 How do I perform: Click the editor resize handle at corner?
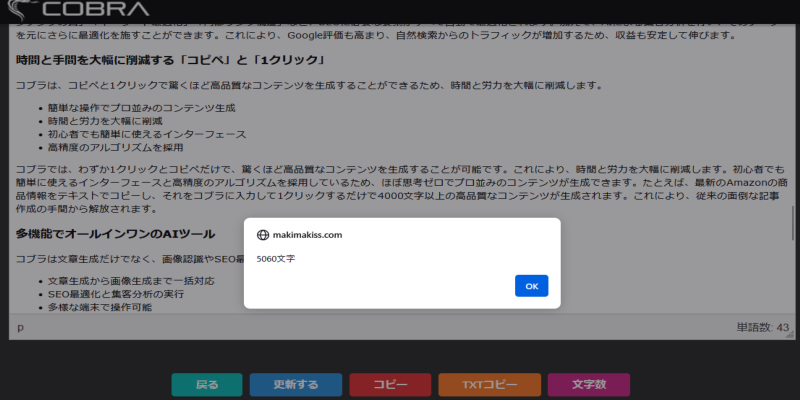pos(791,335)
